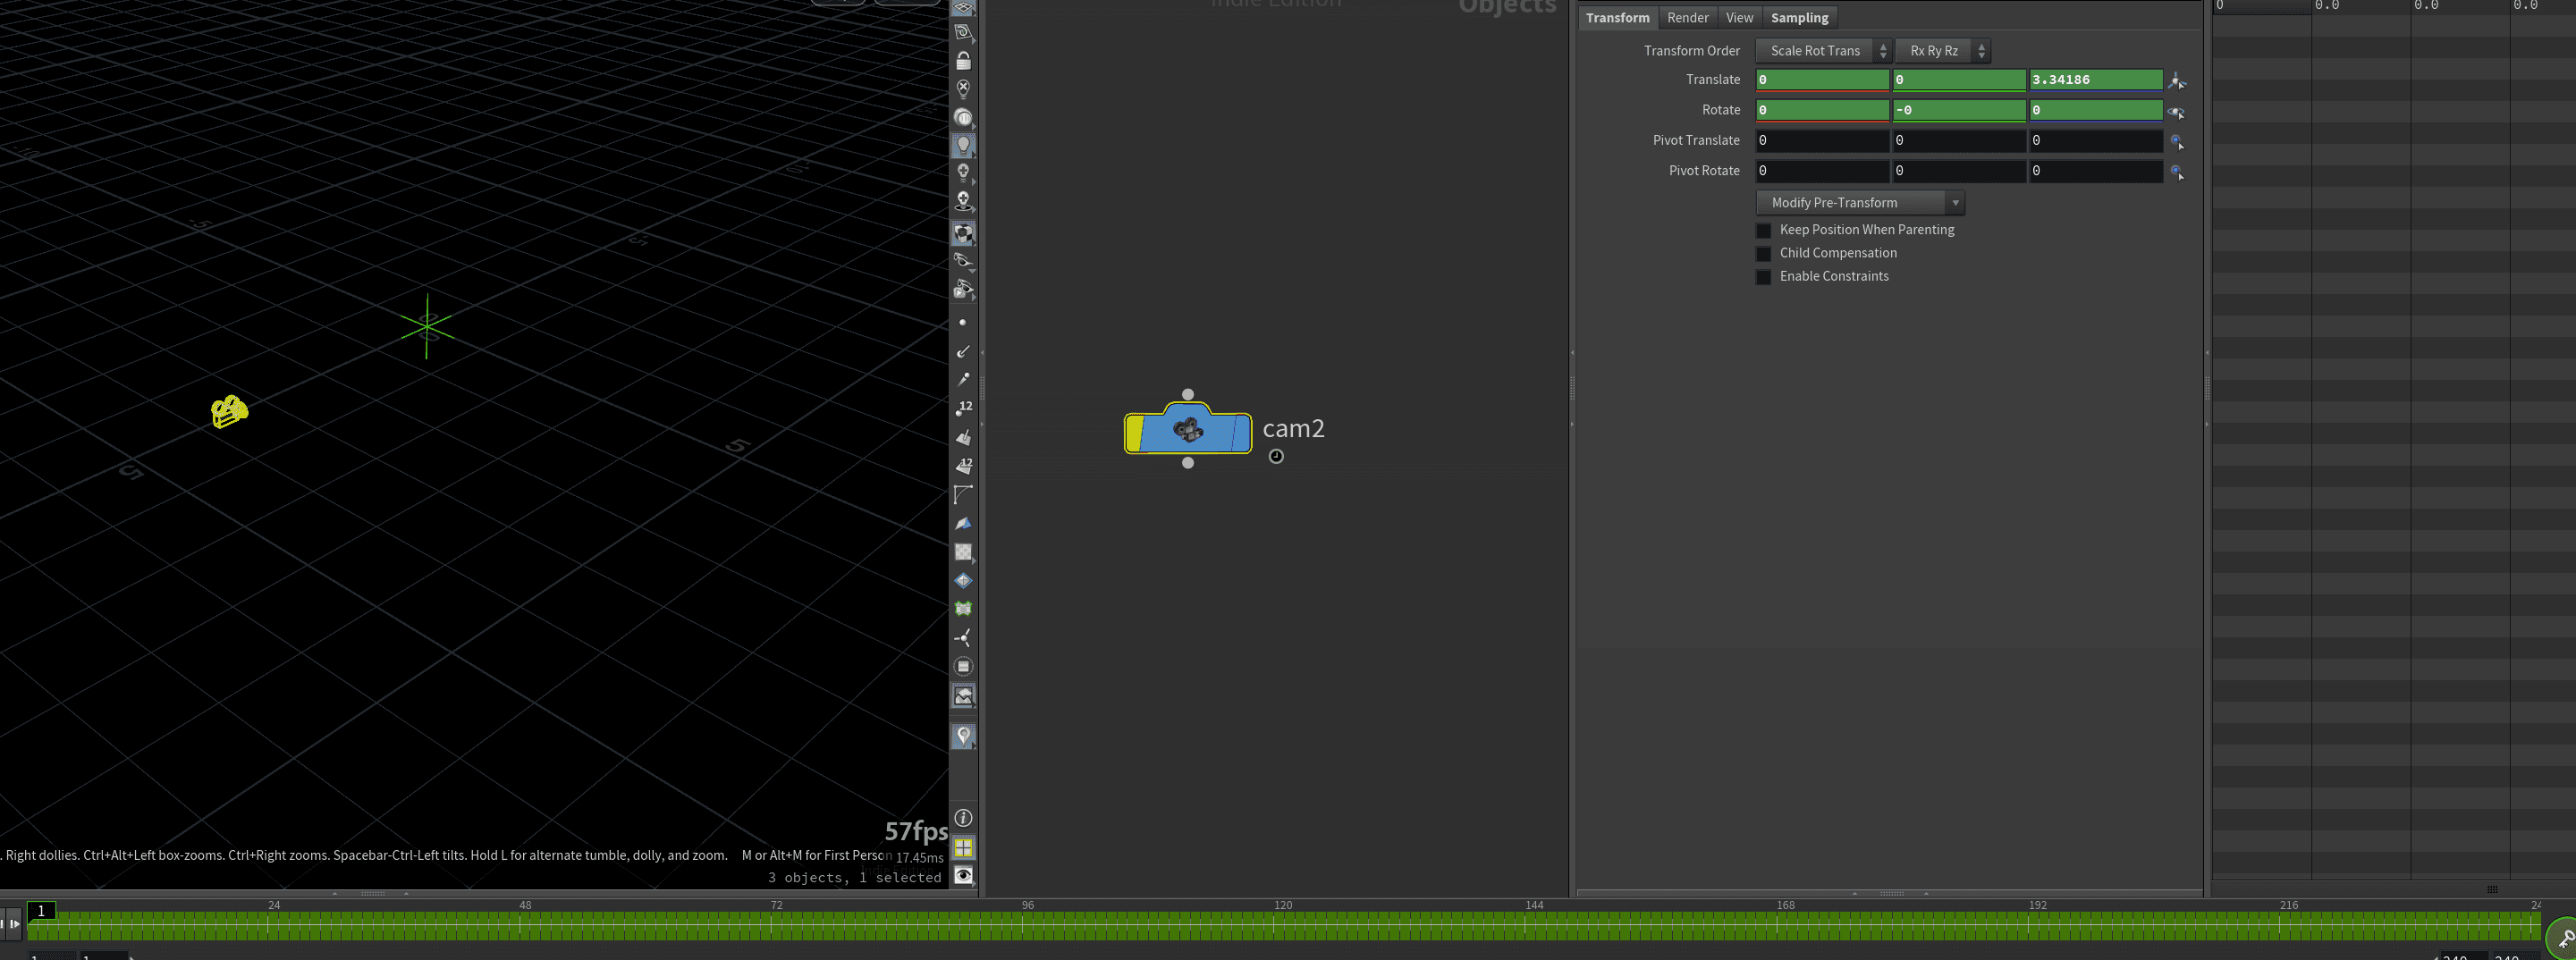
Task: Tick the Child Compensation checkbox
Action: (1764, 254)
